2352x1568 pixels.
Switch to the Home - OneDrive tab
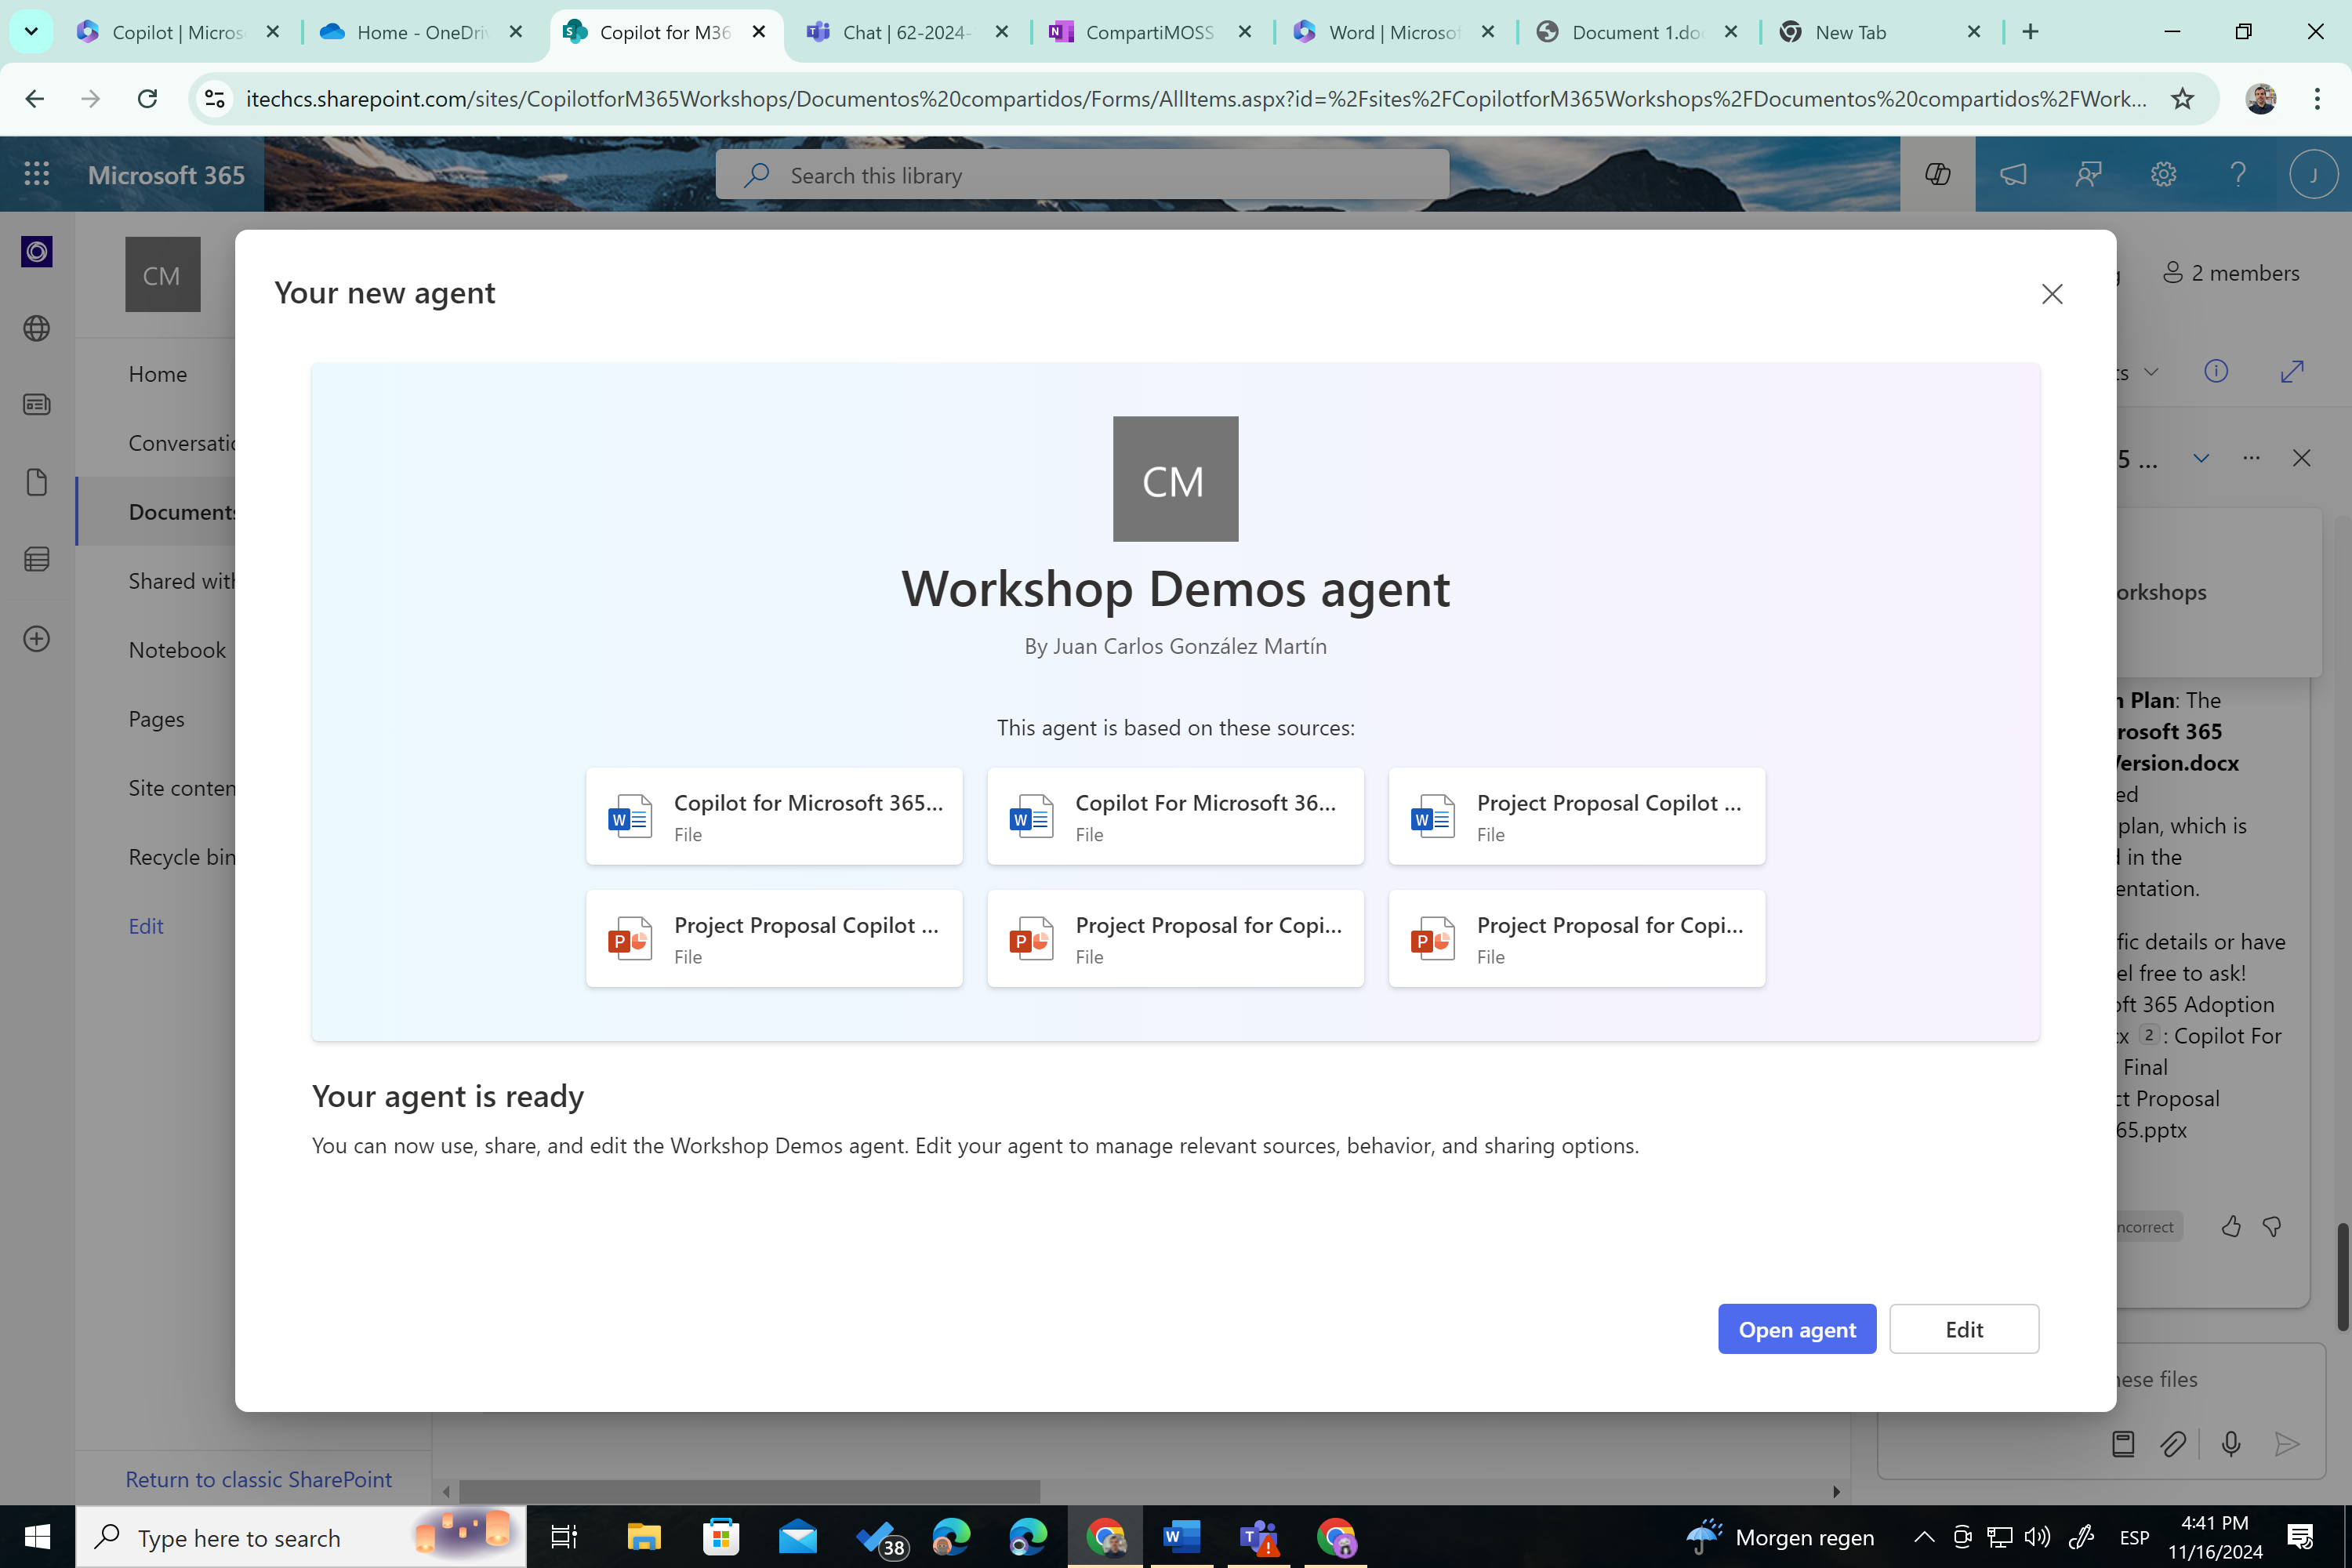click(421, 32)
